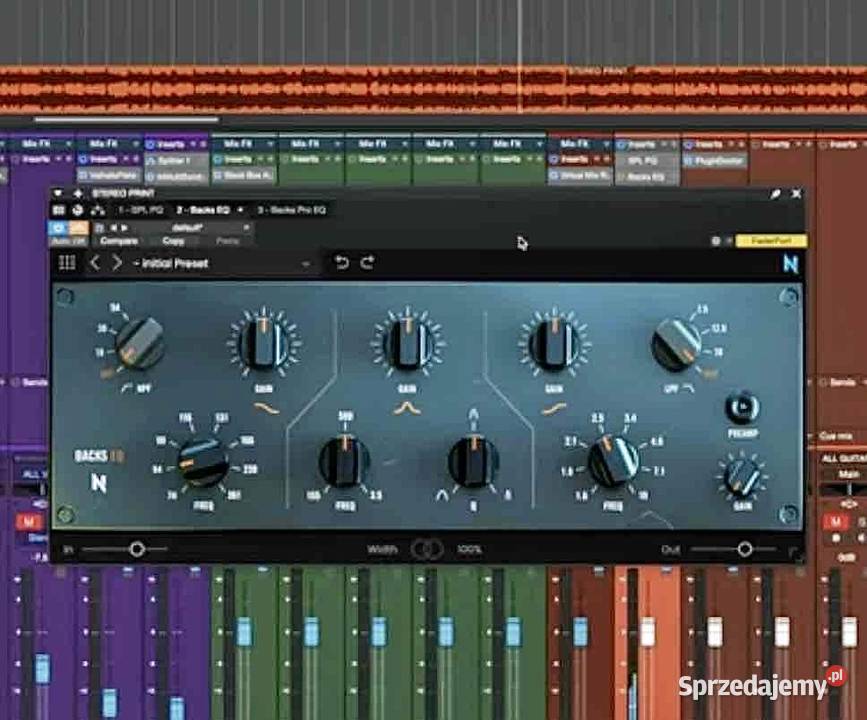Viewport: 867px width, 720px height.
Task: Click the routing icon in the plugin header
Action: pyautogui.click(x=98, y=211)
